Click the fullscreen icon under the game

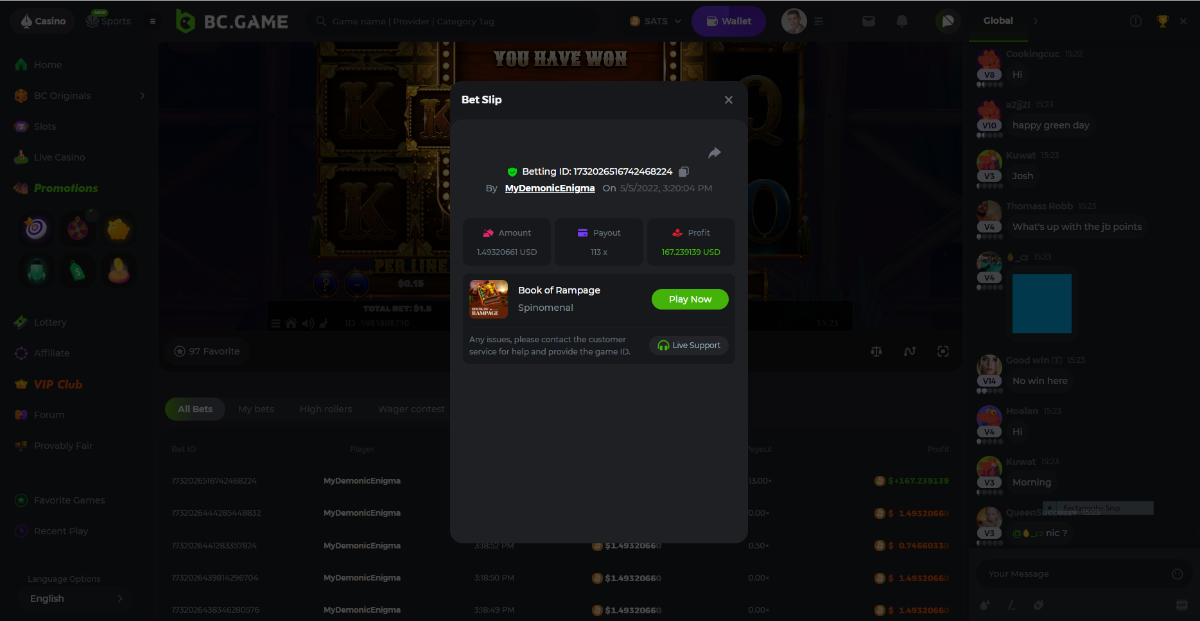pyautogui.click(x=942, y=351)
